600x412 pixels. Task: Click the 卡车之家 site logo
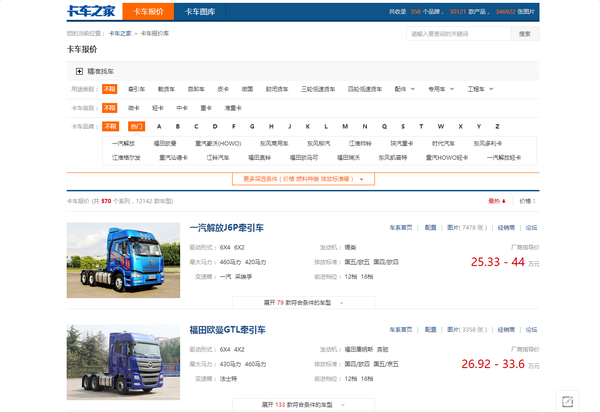click(91, 11)
